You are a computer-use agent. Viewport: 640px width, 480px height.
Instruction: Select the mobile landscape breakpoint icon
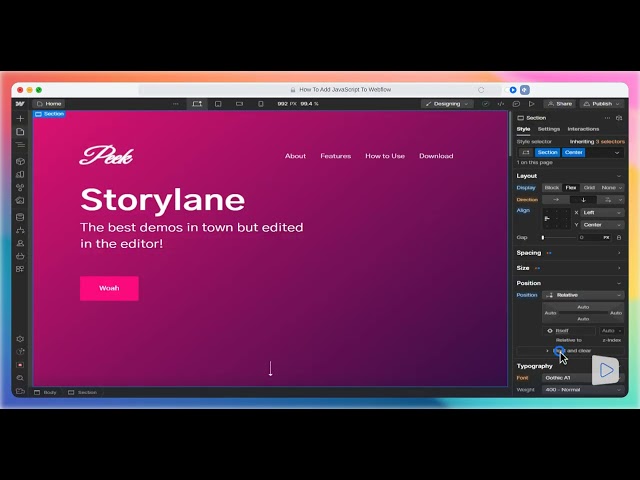(240, 104)
